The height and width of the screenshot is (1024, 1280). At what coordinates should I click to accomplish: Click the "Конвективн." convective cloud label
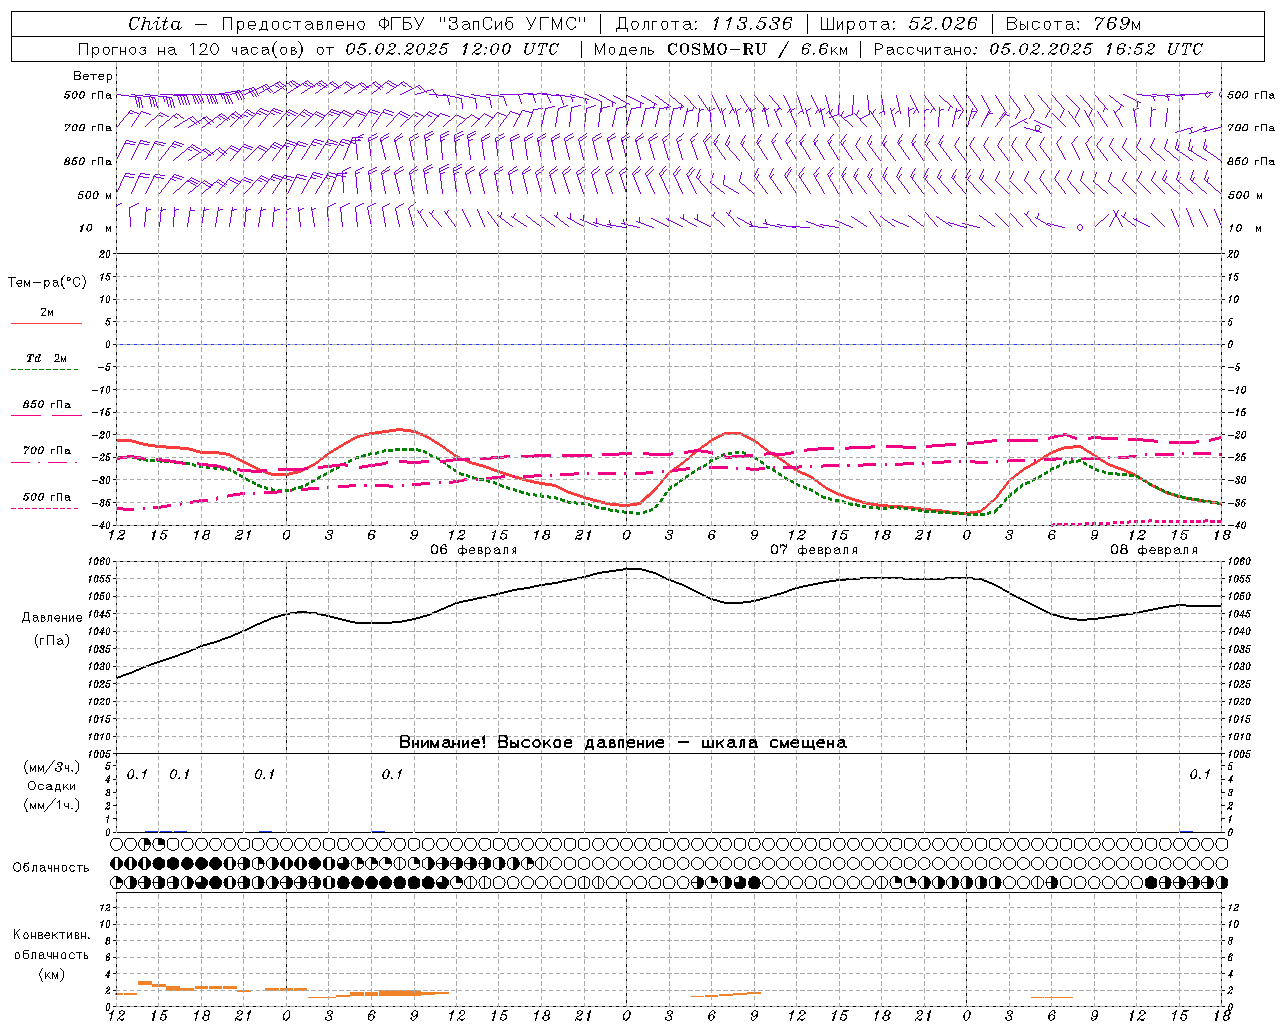click(52, 935)
